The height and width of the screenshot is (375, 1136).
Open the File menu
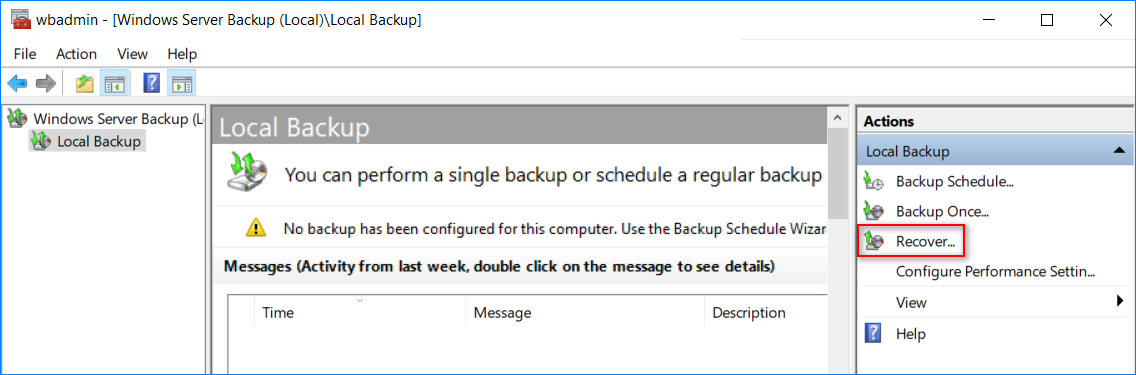[25, 54]
